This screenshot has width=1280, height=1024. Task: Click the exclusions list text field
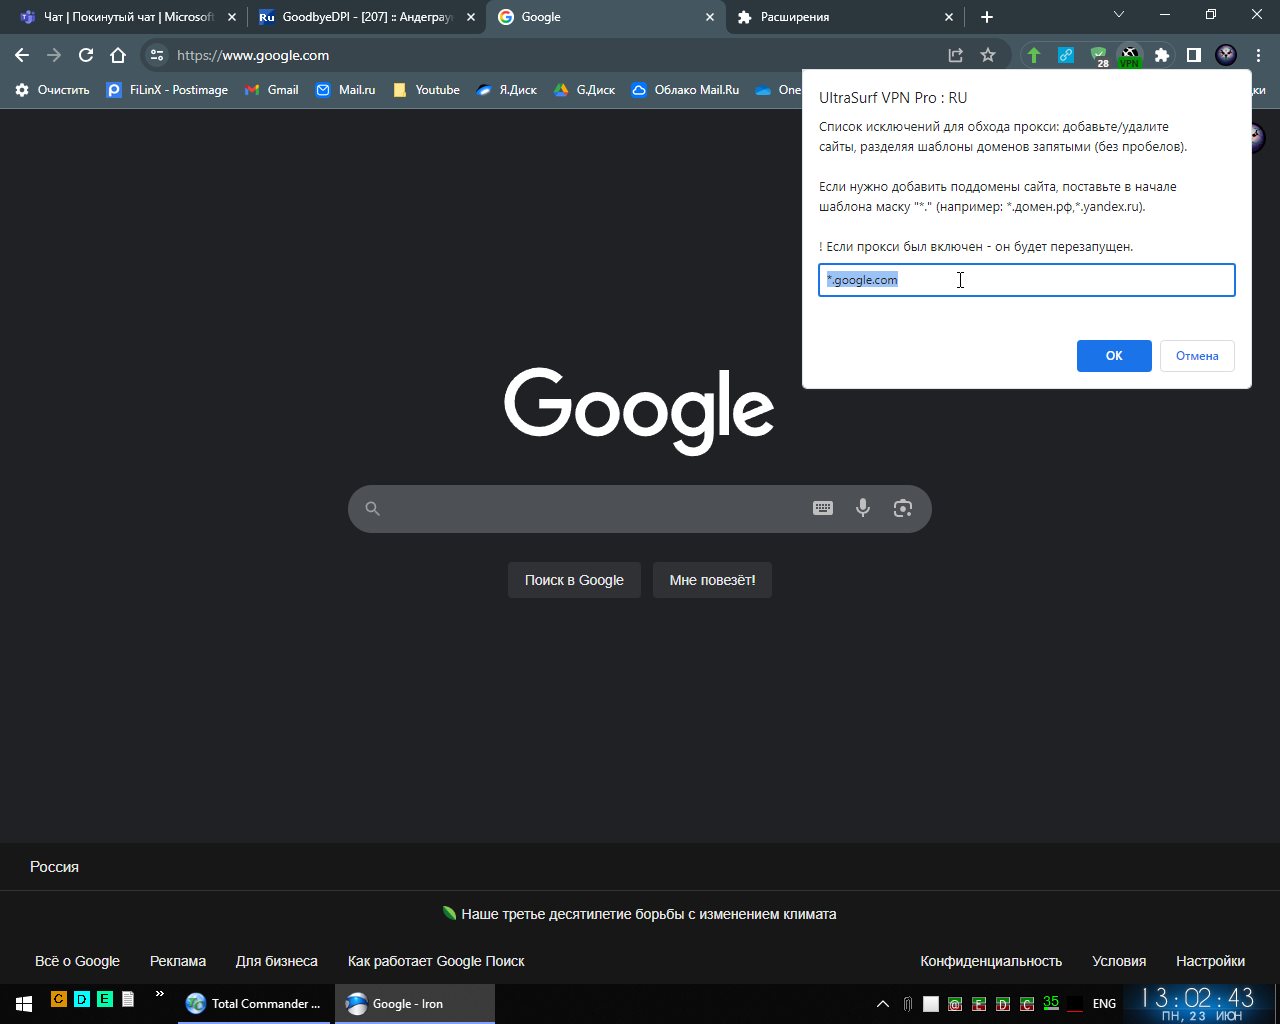pos(1026,280)
